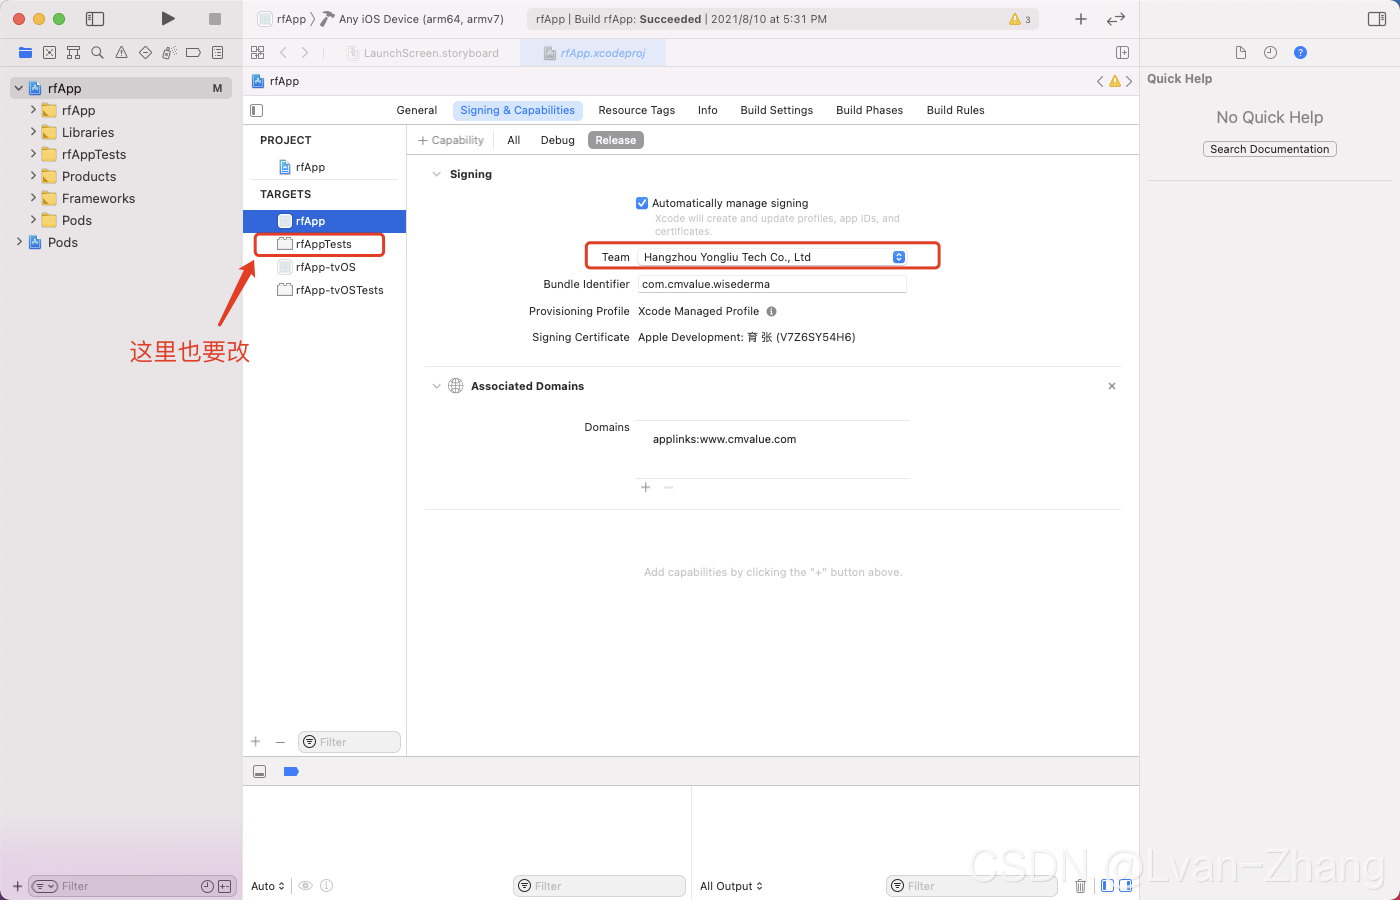The width and height of the screenshot is (1400, 900).
Task: Remove the Associated Domains capability
Action: coord(1112,386)
